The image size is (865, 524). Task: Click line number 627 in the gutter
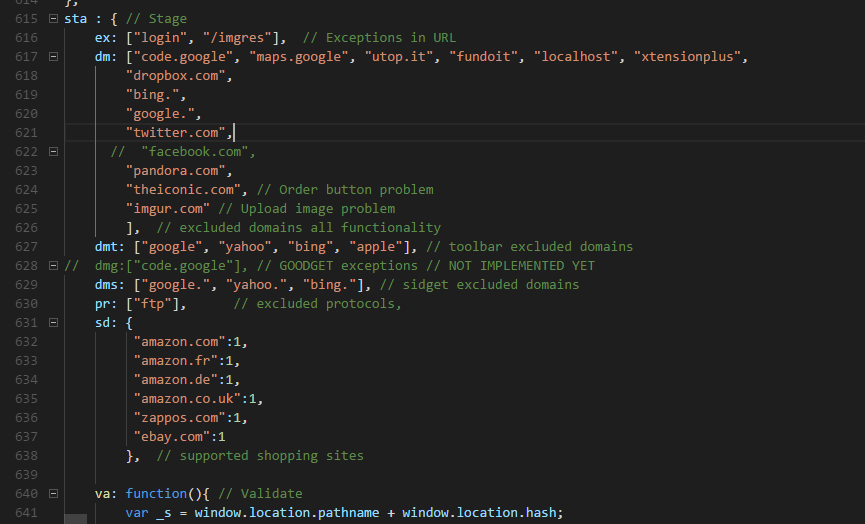pyautogui.click(x=26, y=247)
